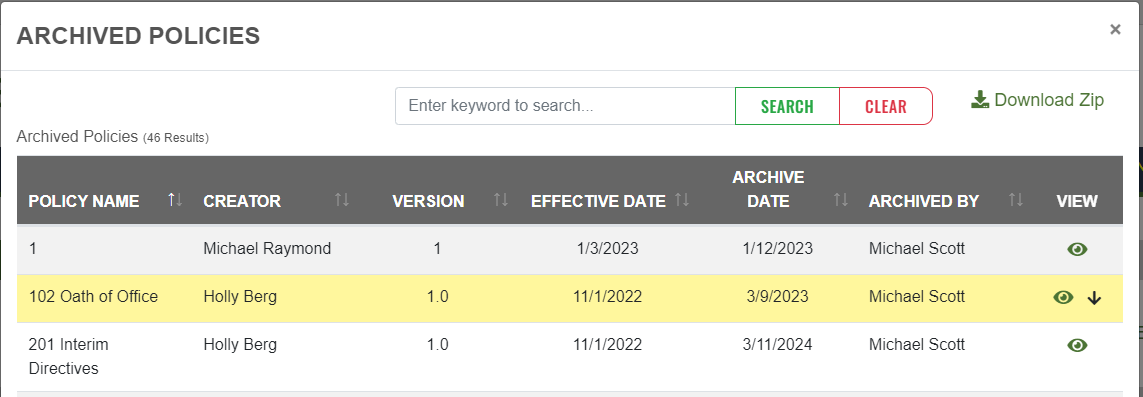View the 102 Oath of Office policy
The image size is (1143, 397).
[1064, 297]
